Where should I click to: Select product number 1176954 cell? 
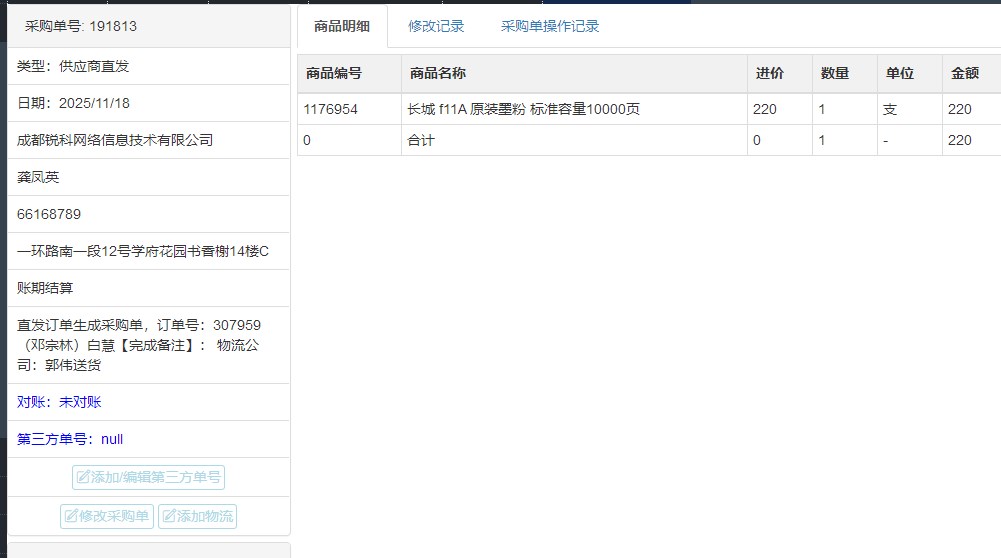[x=331, y=110]
